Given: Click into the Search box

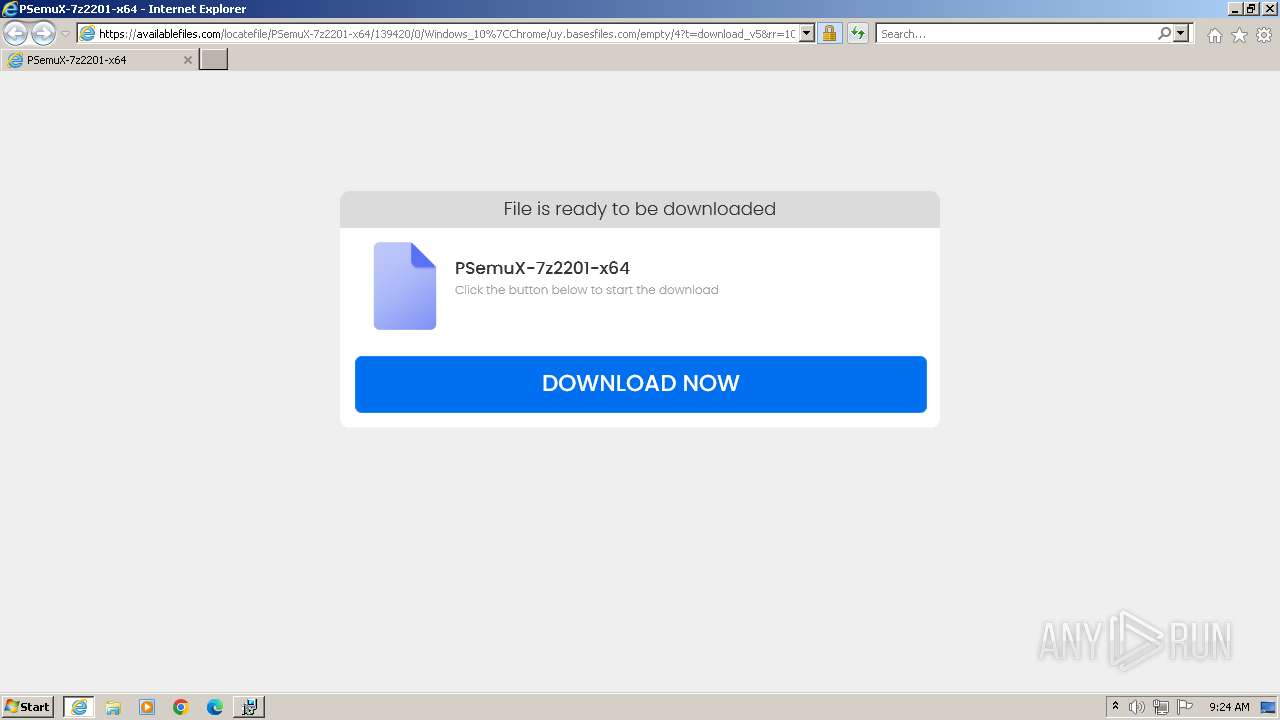Looking at the screenshot, I should pos(1016,34).
